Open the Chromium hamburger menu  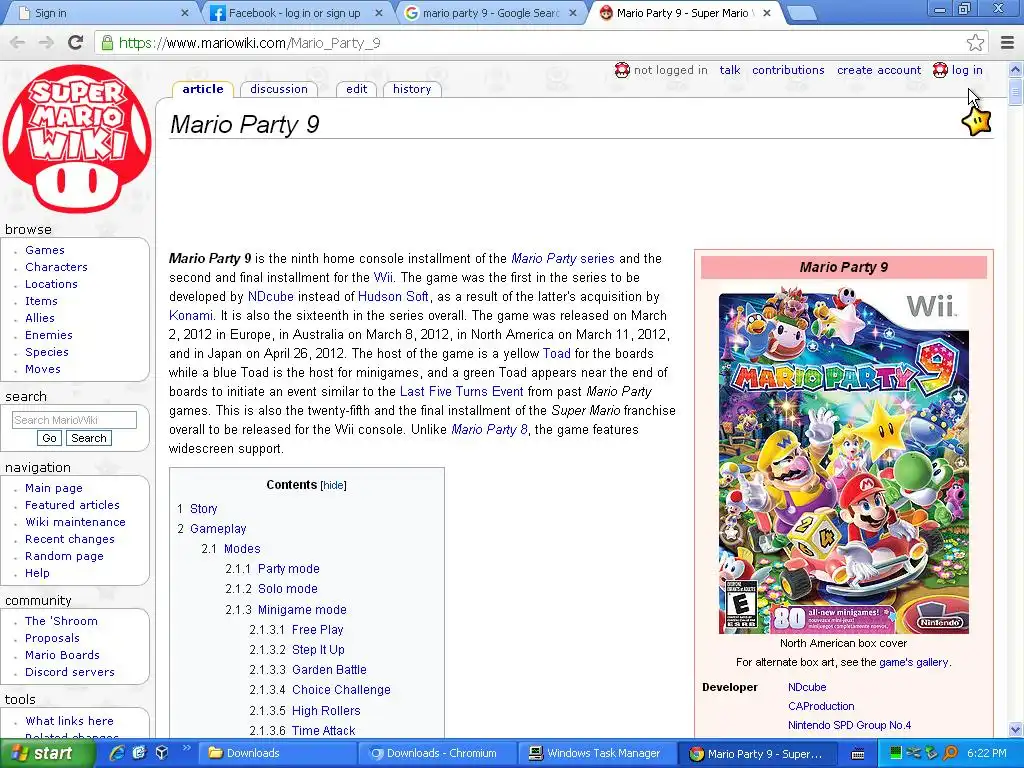coord(1007,43)
